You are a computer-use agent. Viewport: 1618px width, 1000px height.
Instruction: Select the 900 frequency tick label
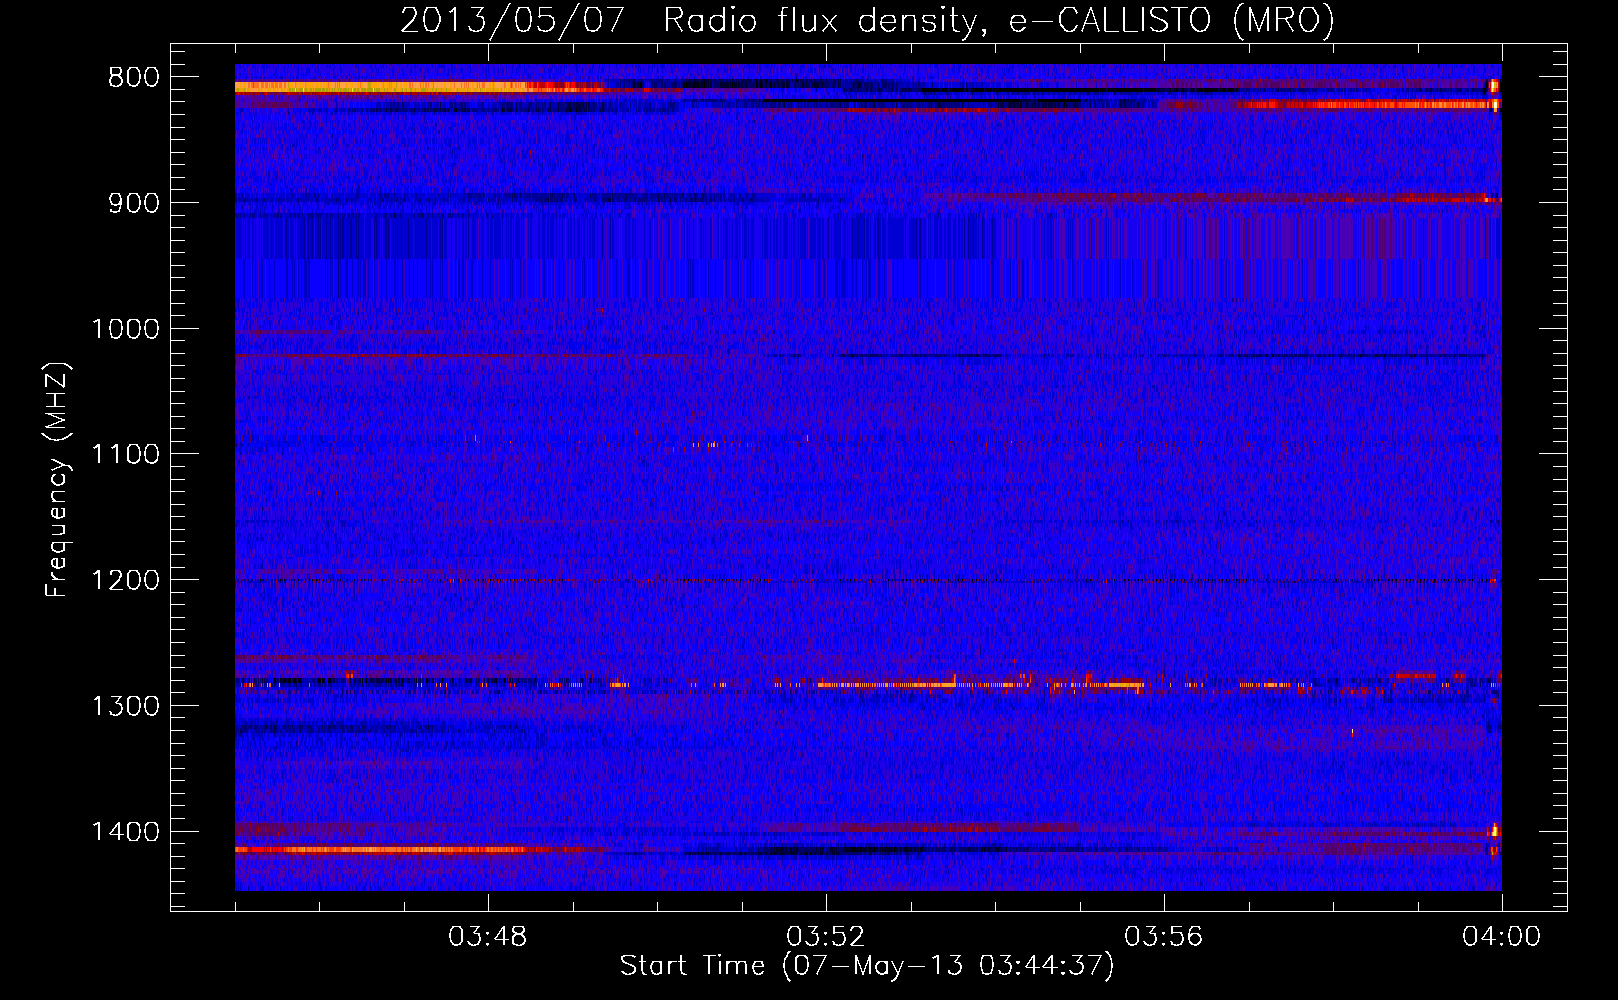(x=134, y=203)
